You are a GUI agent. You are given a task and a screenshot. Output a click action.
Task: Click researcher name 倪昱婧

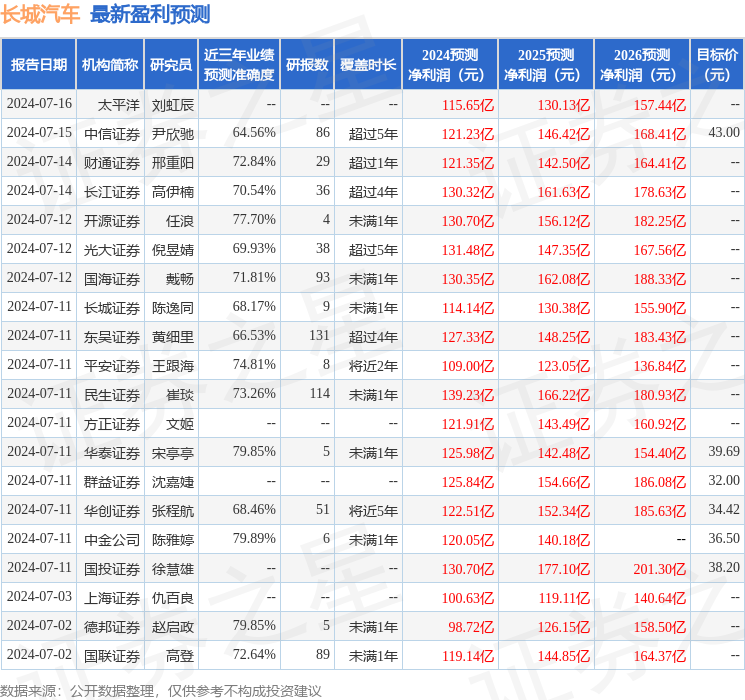click(x=173, y=250)
